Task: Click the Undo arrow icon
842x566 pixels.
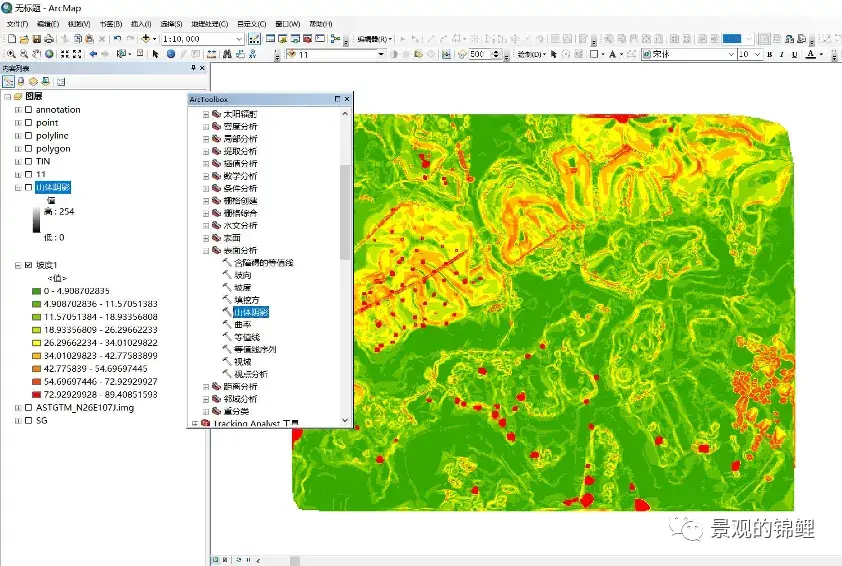Action: tap(117, 39)
